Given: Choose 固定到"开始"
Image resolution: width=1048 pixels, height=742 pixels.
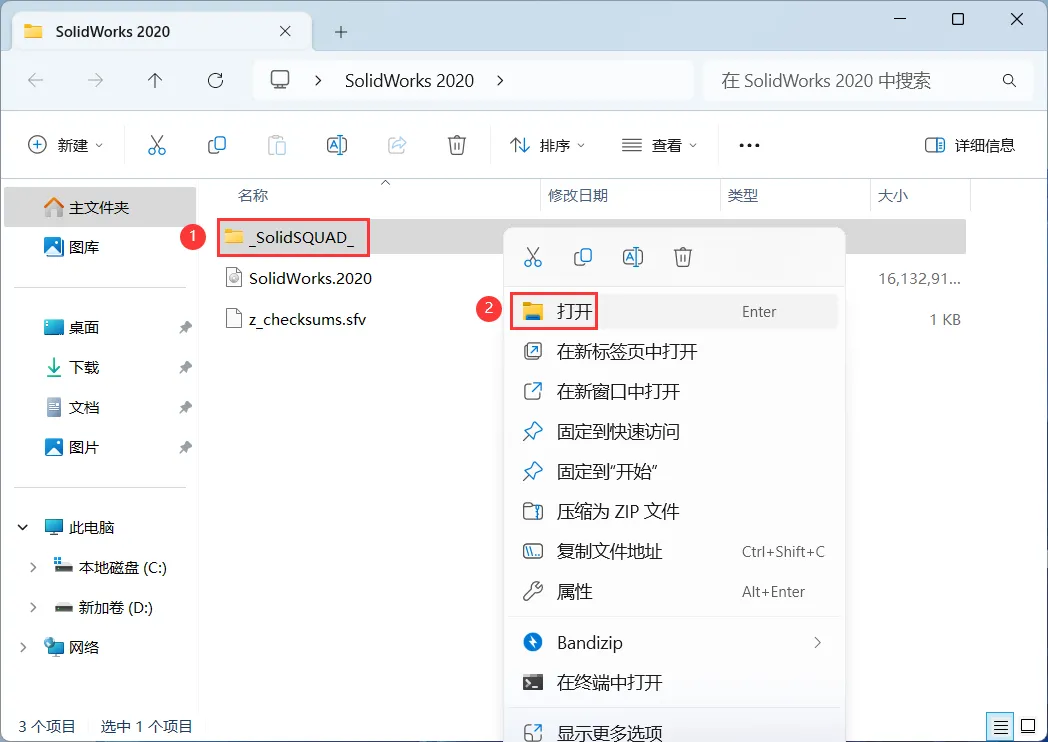Looking at the screenshot, I should coord(674,472).
